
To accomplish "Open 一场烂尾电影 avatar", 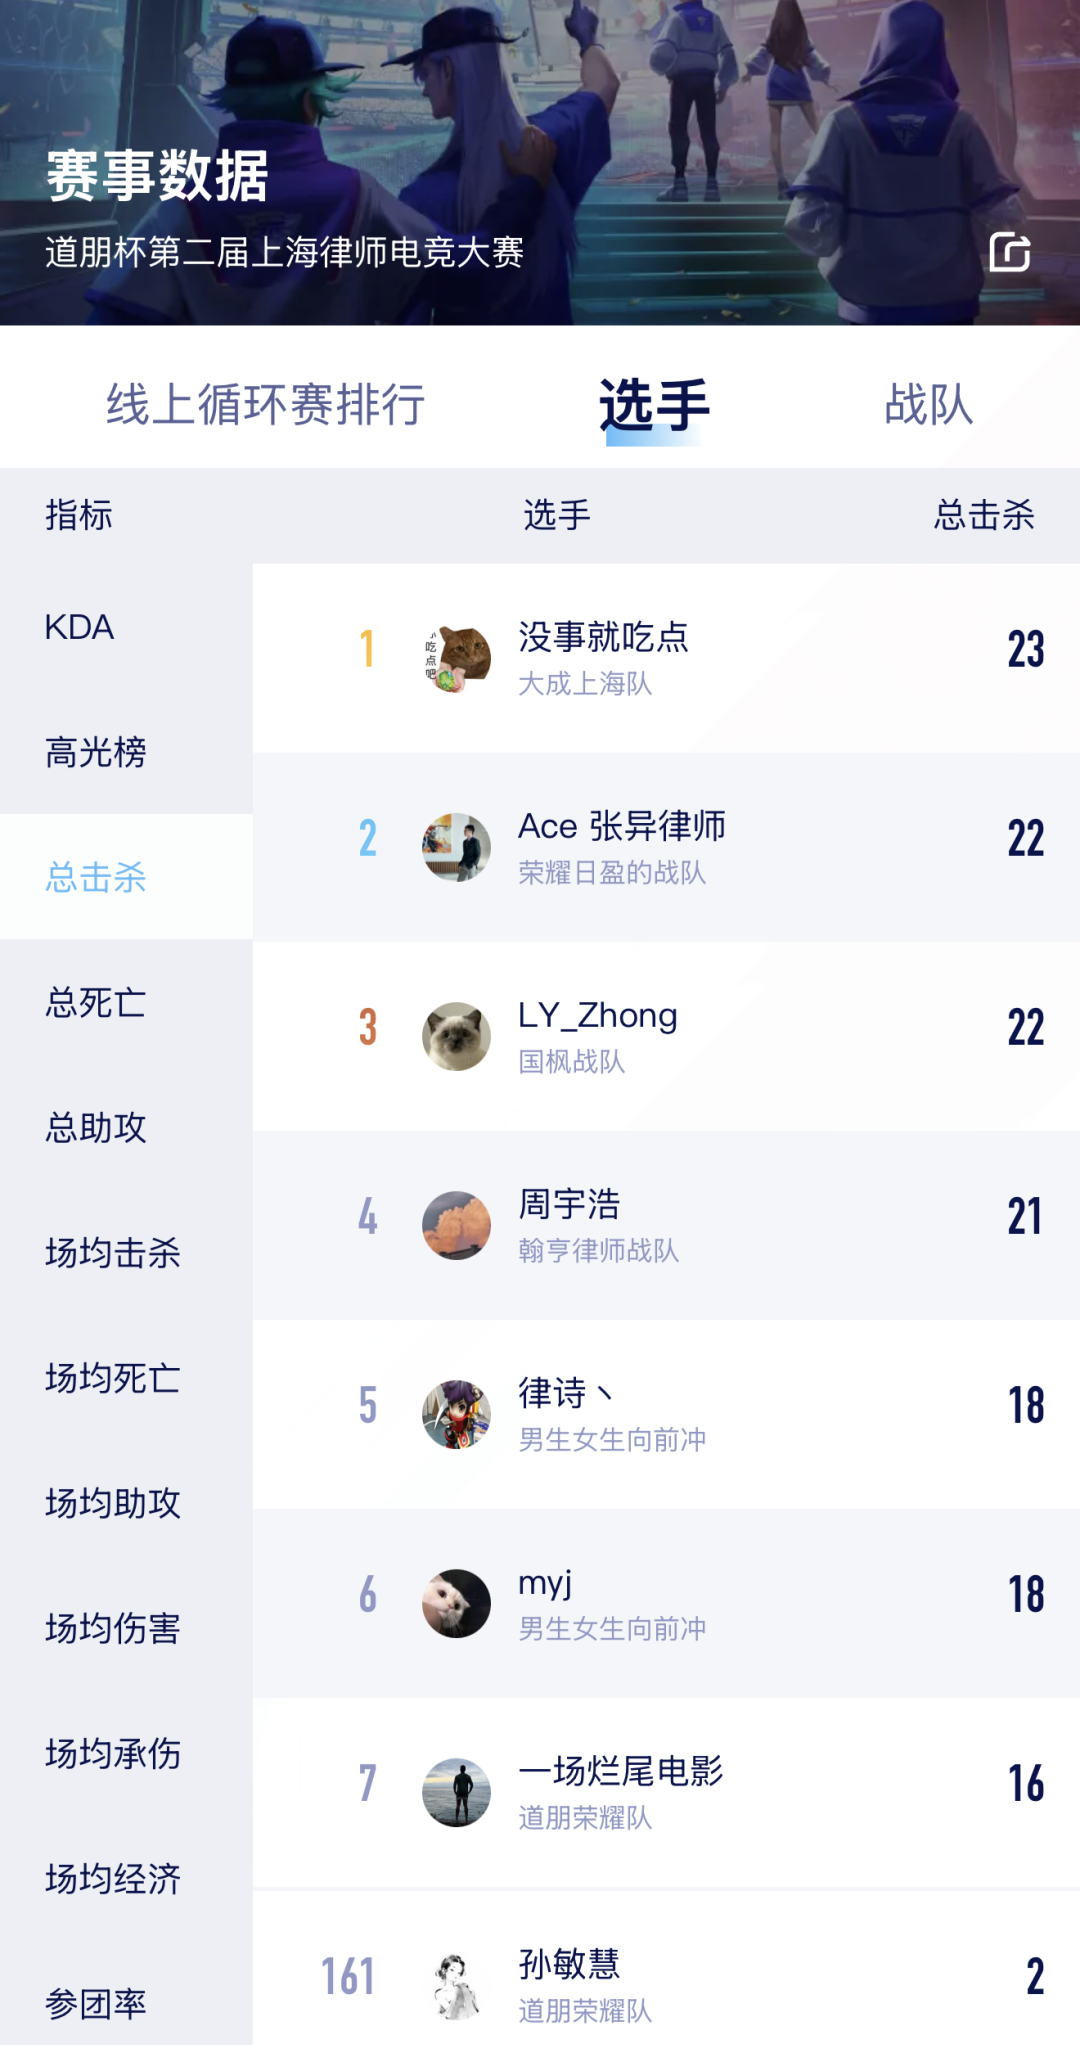I will click(457, 1792).
